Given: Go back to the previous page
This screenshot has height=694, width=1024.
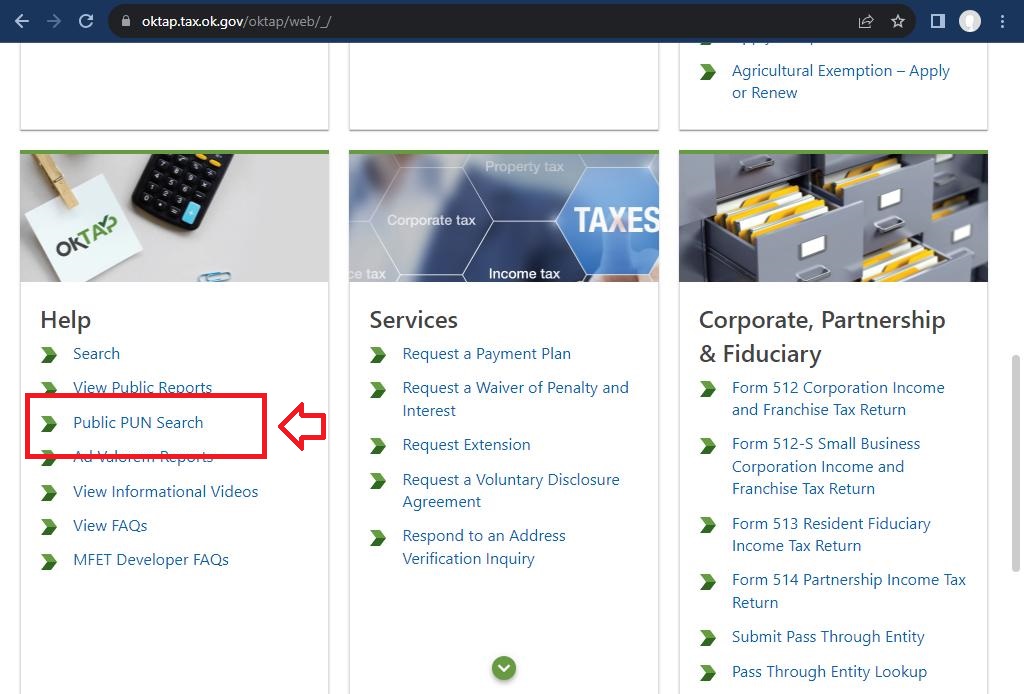Looking at the screenshot, I should click(x=22, y=22).
